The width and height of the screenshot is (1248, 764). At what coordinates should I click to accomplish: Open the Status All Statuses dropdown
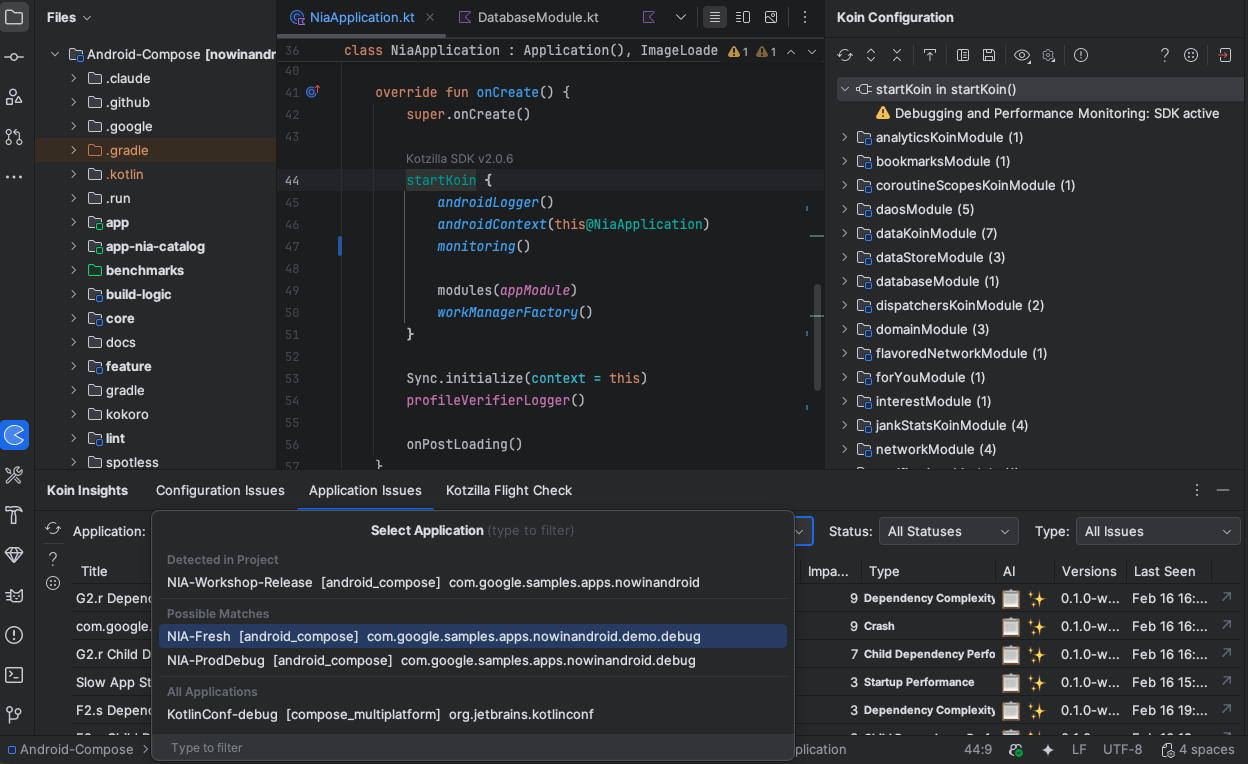pos(947,532)
